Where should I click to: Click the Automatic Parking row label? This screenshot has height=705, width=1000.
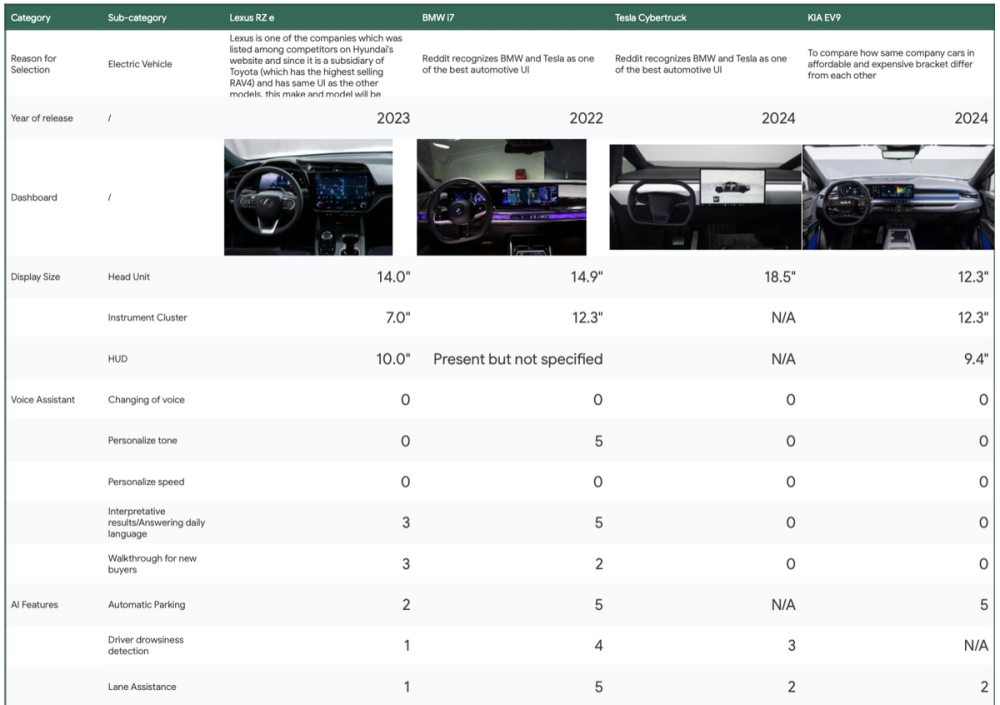click(x=147, y=605)
